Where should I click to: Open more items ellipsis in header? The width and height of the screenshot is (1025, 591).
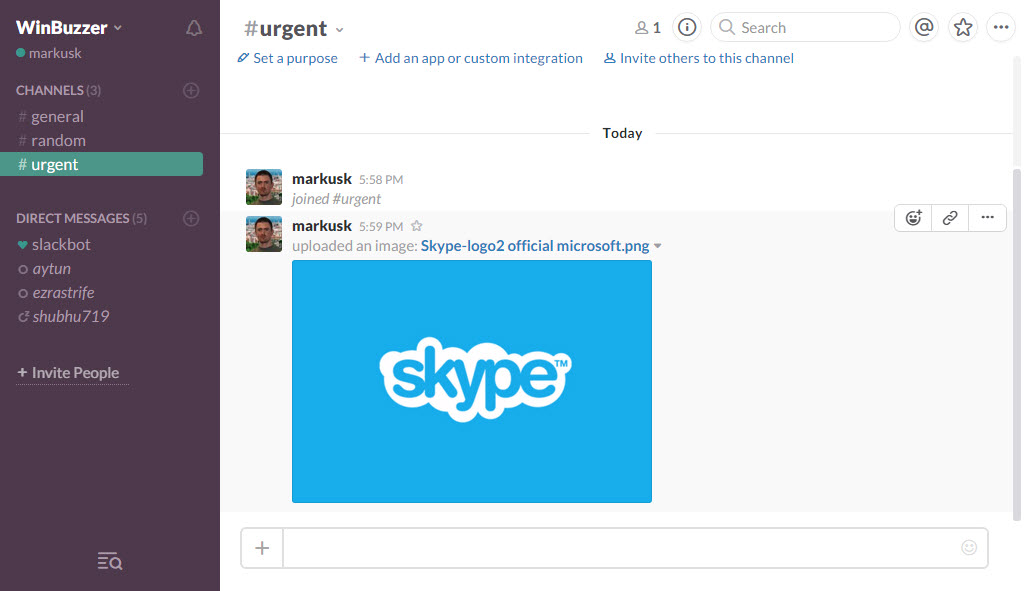[1001, 27]
